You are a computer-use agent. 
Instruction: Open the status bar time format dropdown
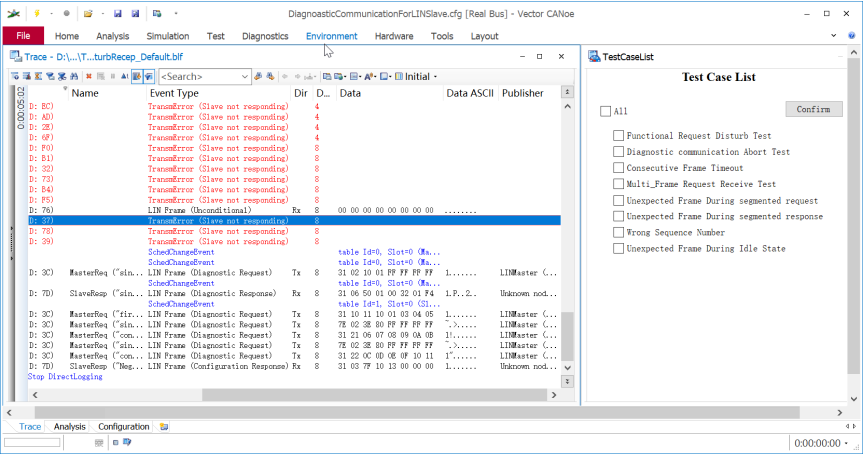846,444
